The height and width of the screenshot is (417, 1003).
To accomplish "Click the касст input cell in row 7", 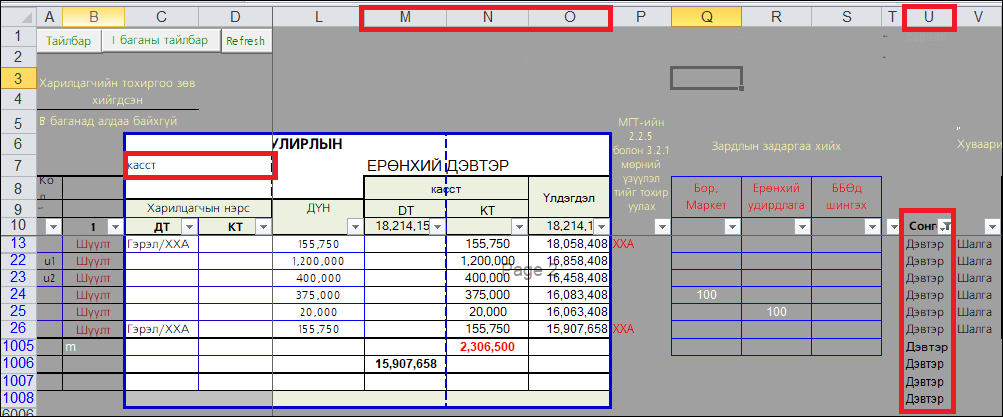I will 198,165.
